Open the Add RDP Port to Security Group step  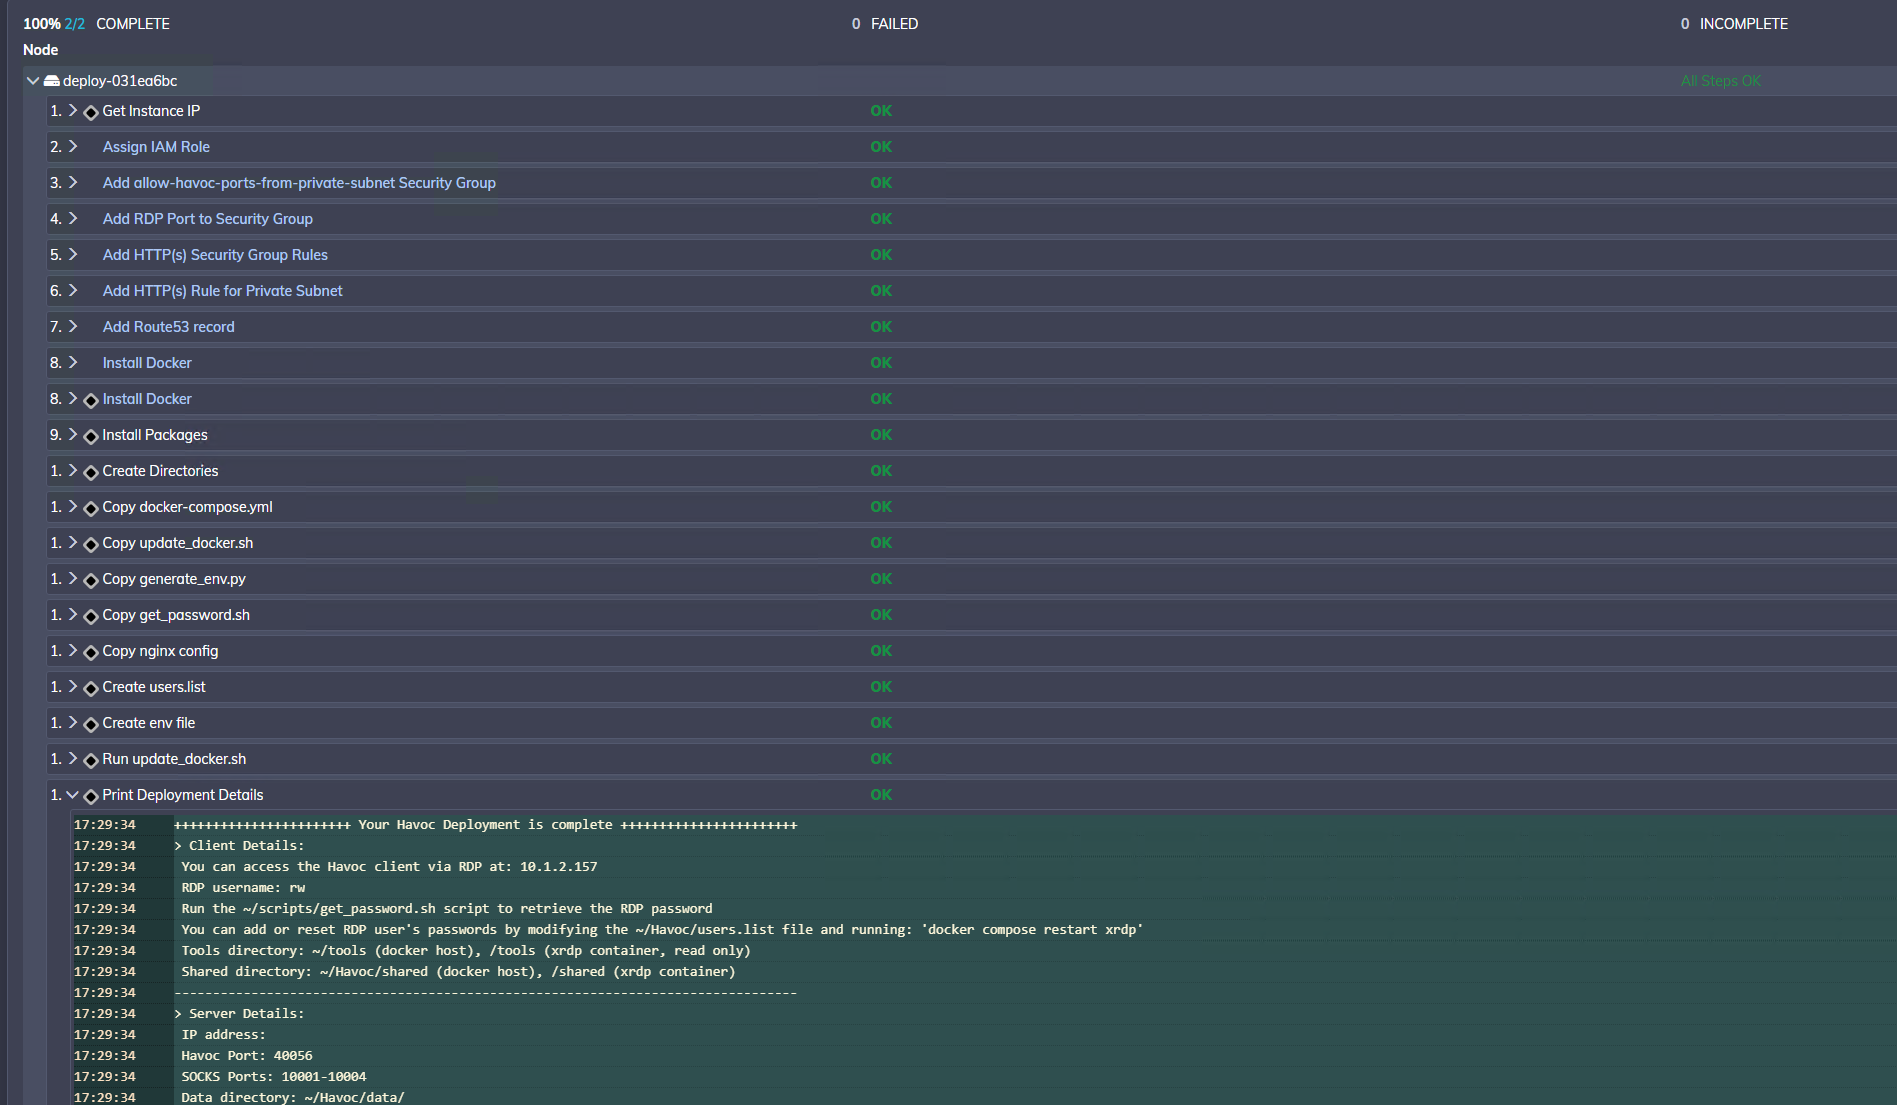tap(207, 219)
